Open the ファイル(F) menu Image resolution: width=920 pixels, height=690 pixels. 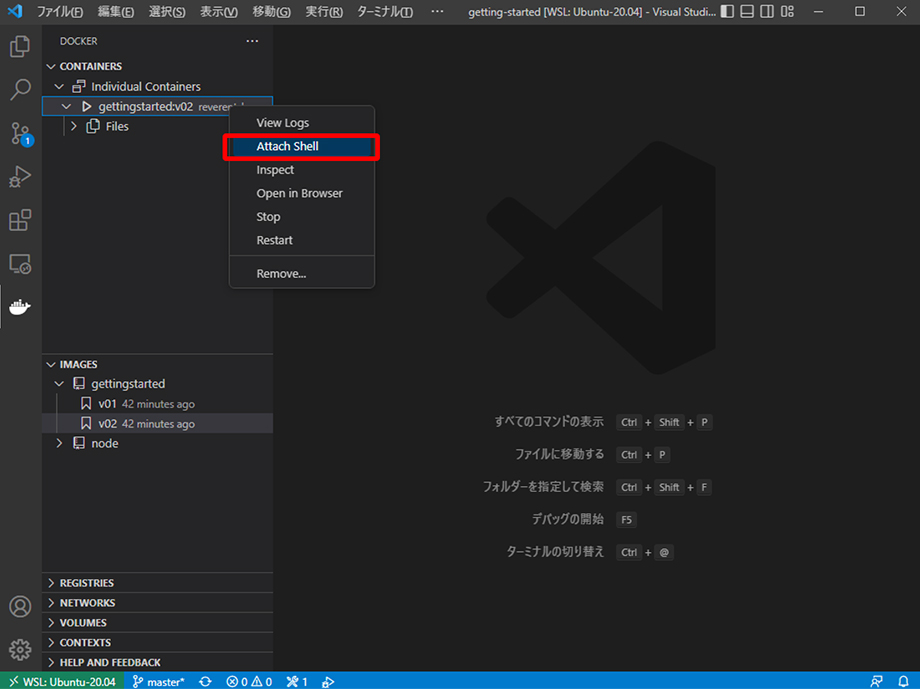[60, 12]
